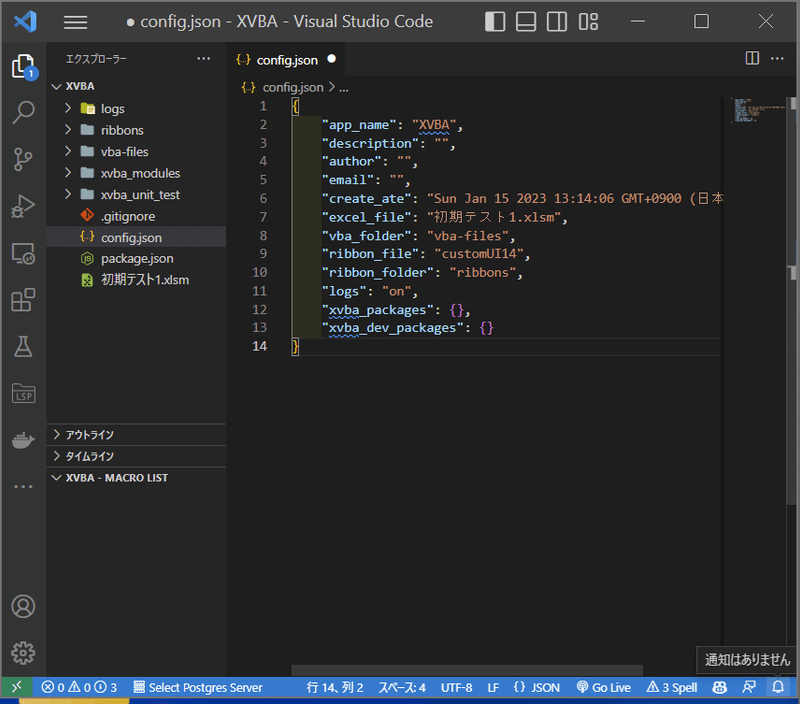
Task: Toggle the secondary side bar layout button
Action: (x=558, y=22)
